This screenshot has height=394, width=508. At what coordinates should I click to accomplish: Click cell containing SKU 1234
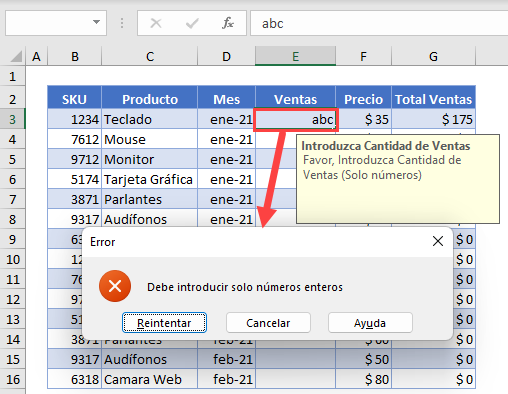74,119
